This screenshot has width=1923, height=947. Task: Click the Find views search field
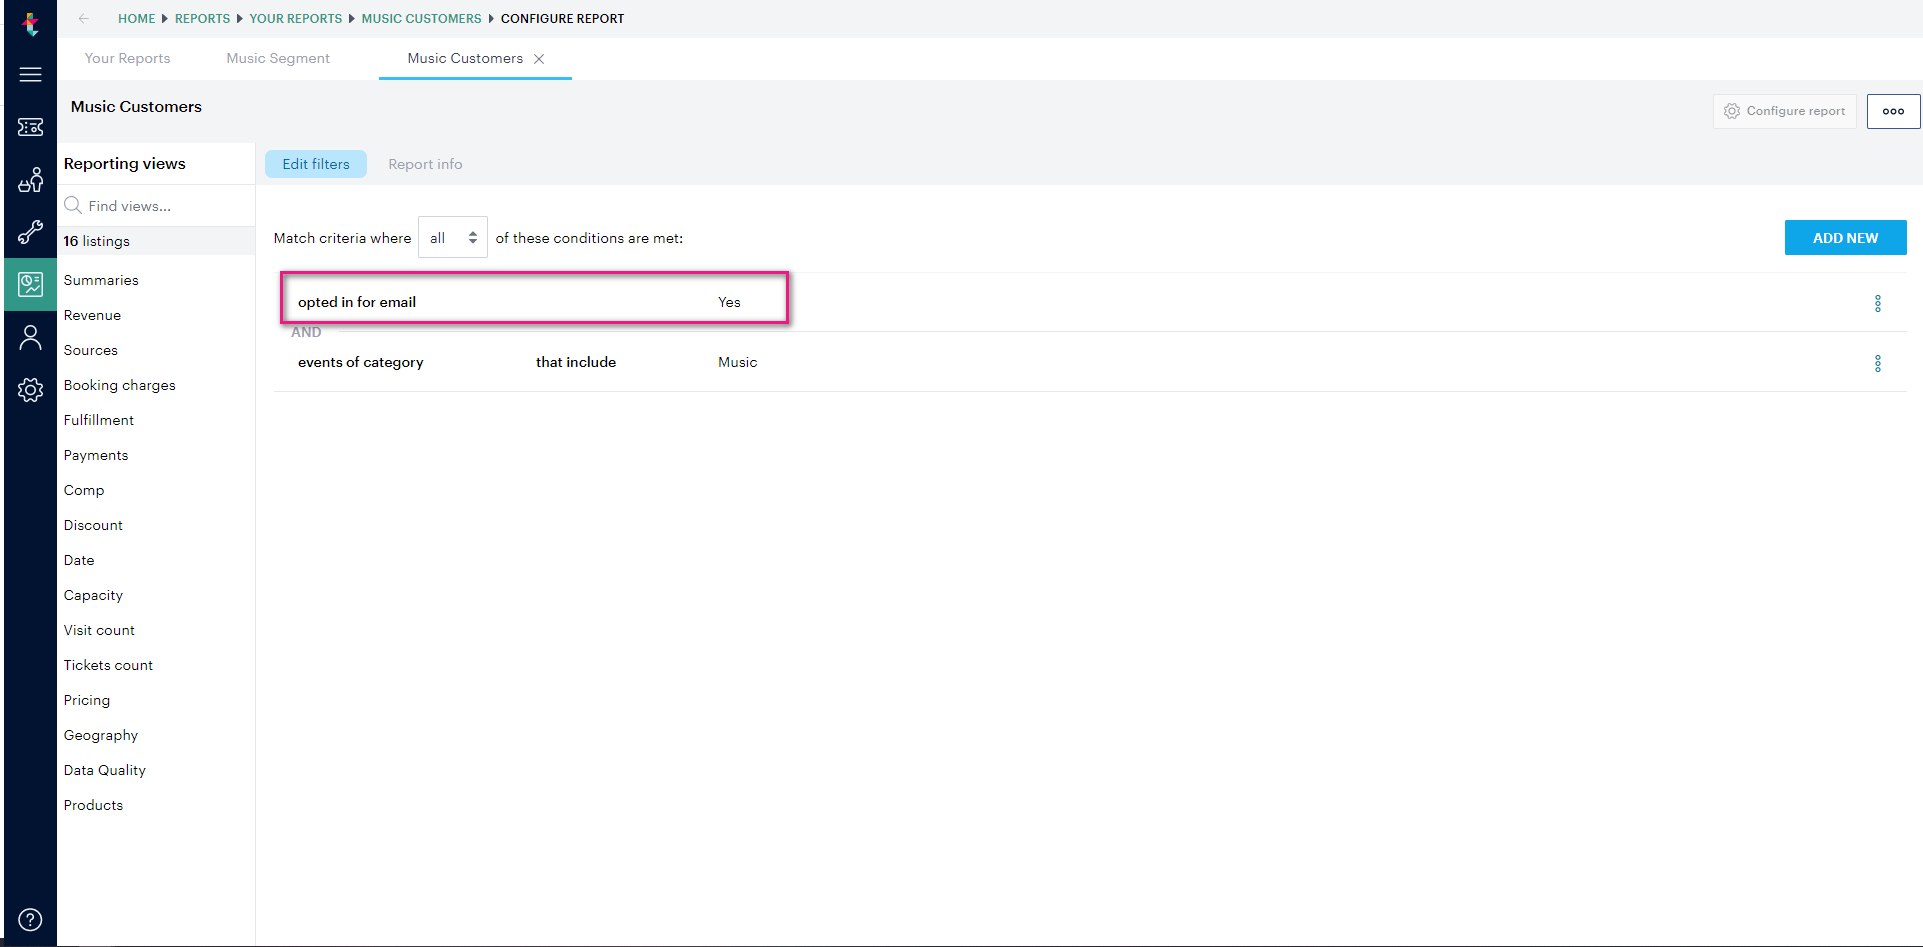coord(157,205)
